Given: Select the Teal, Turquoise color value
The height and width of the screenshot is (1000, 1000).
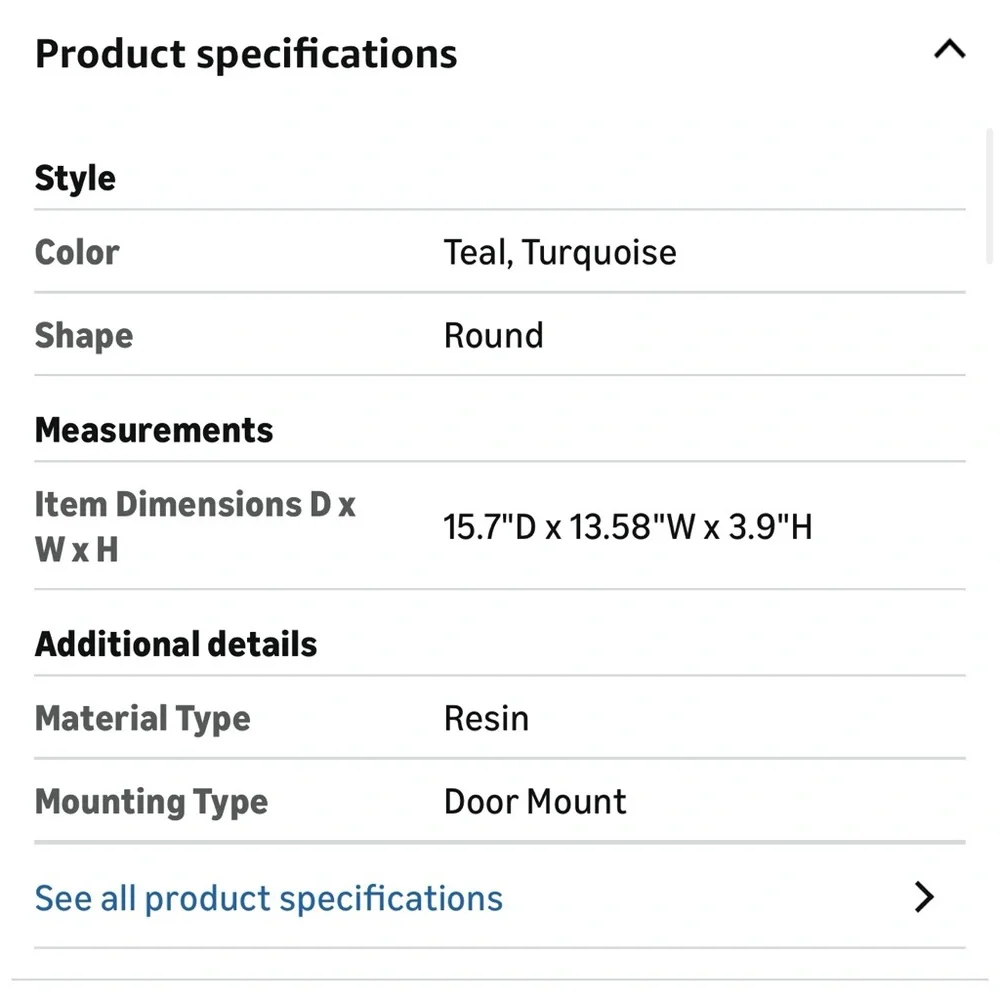Looking at the screenshot, I should [x=560, y=253].
